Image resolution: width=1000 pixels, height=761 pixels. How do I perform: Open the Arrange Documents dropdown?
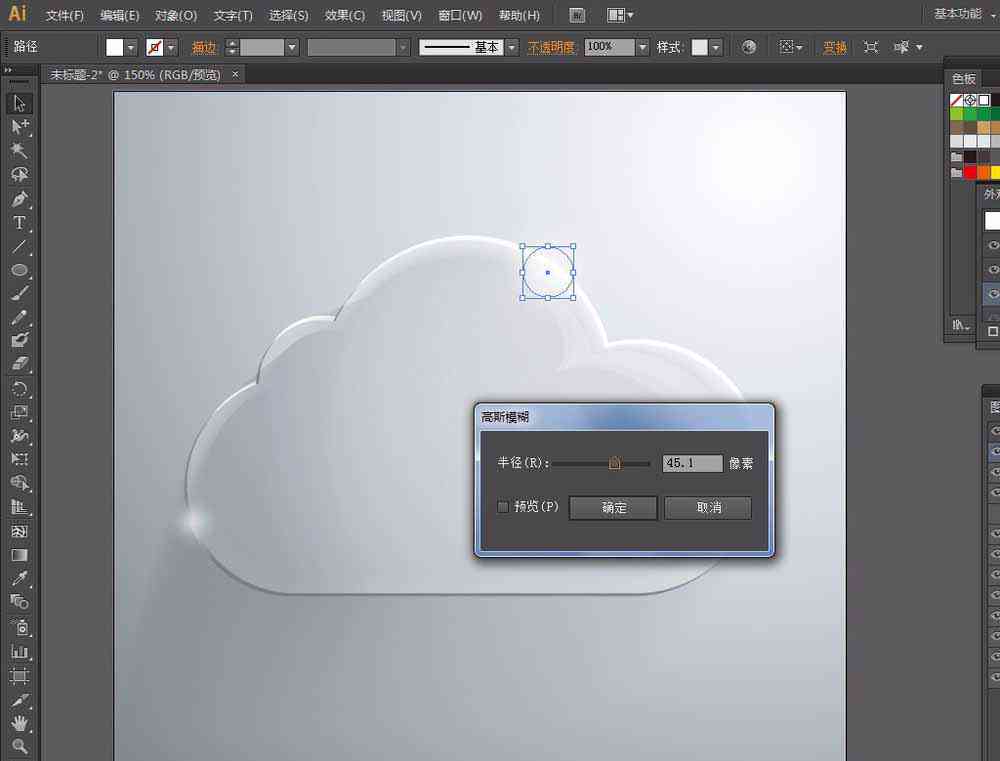(620, 15)
